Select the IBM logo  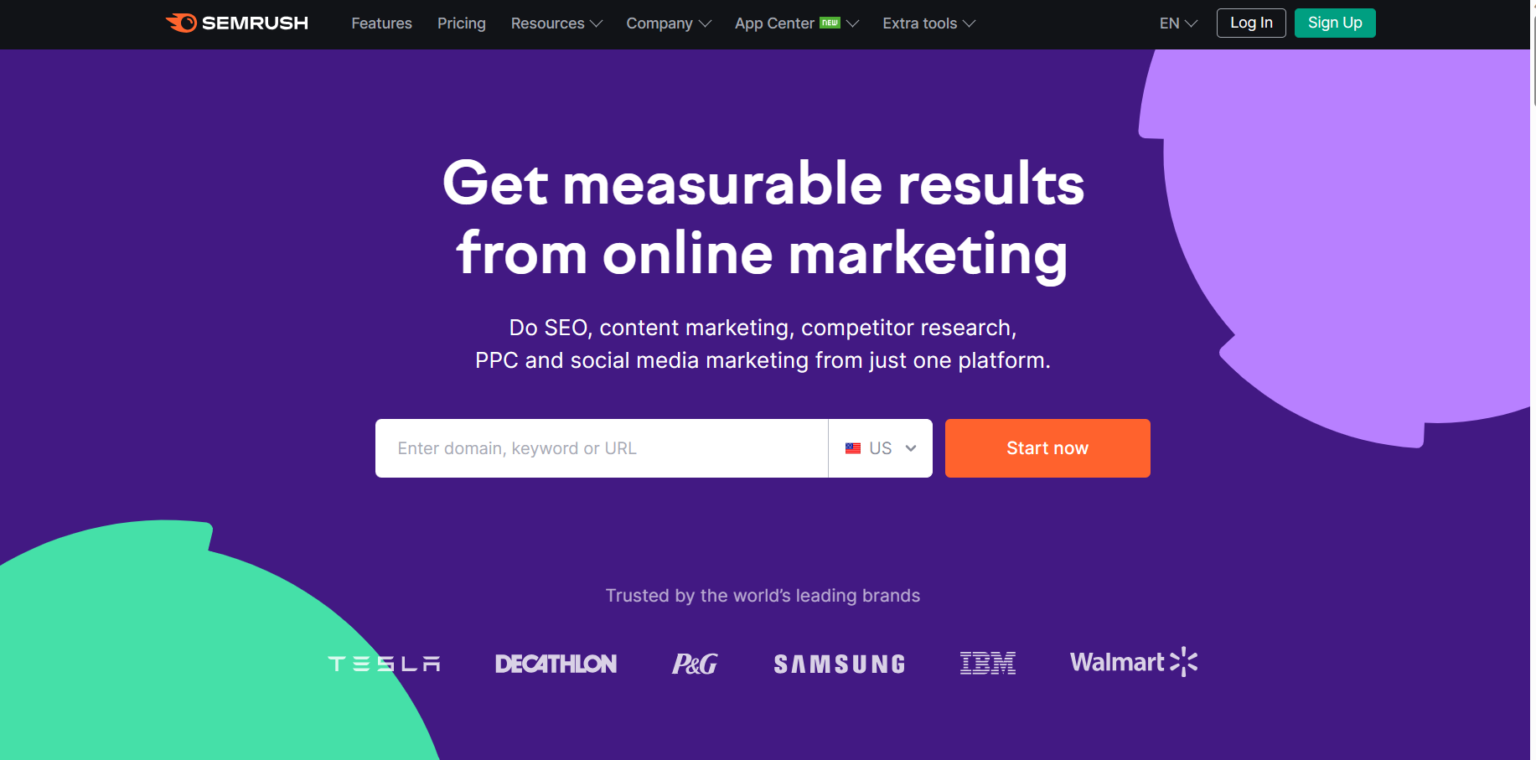pos(987,662)
